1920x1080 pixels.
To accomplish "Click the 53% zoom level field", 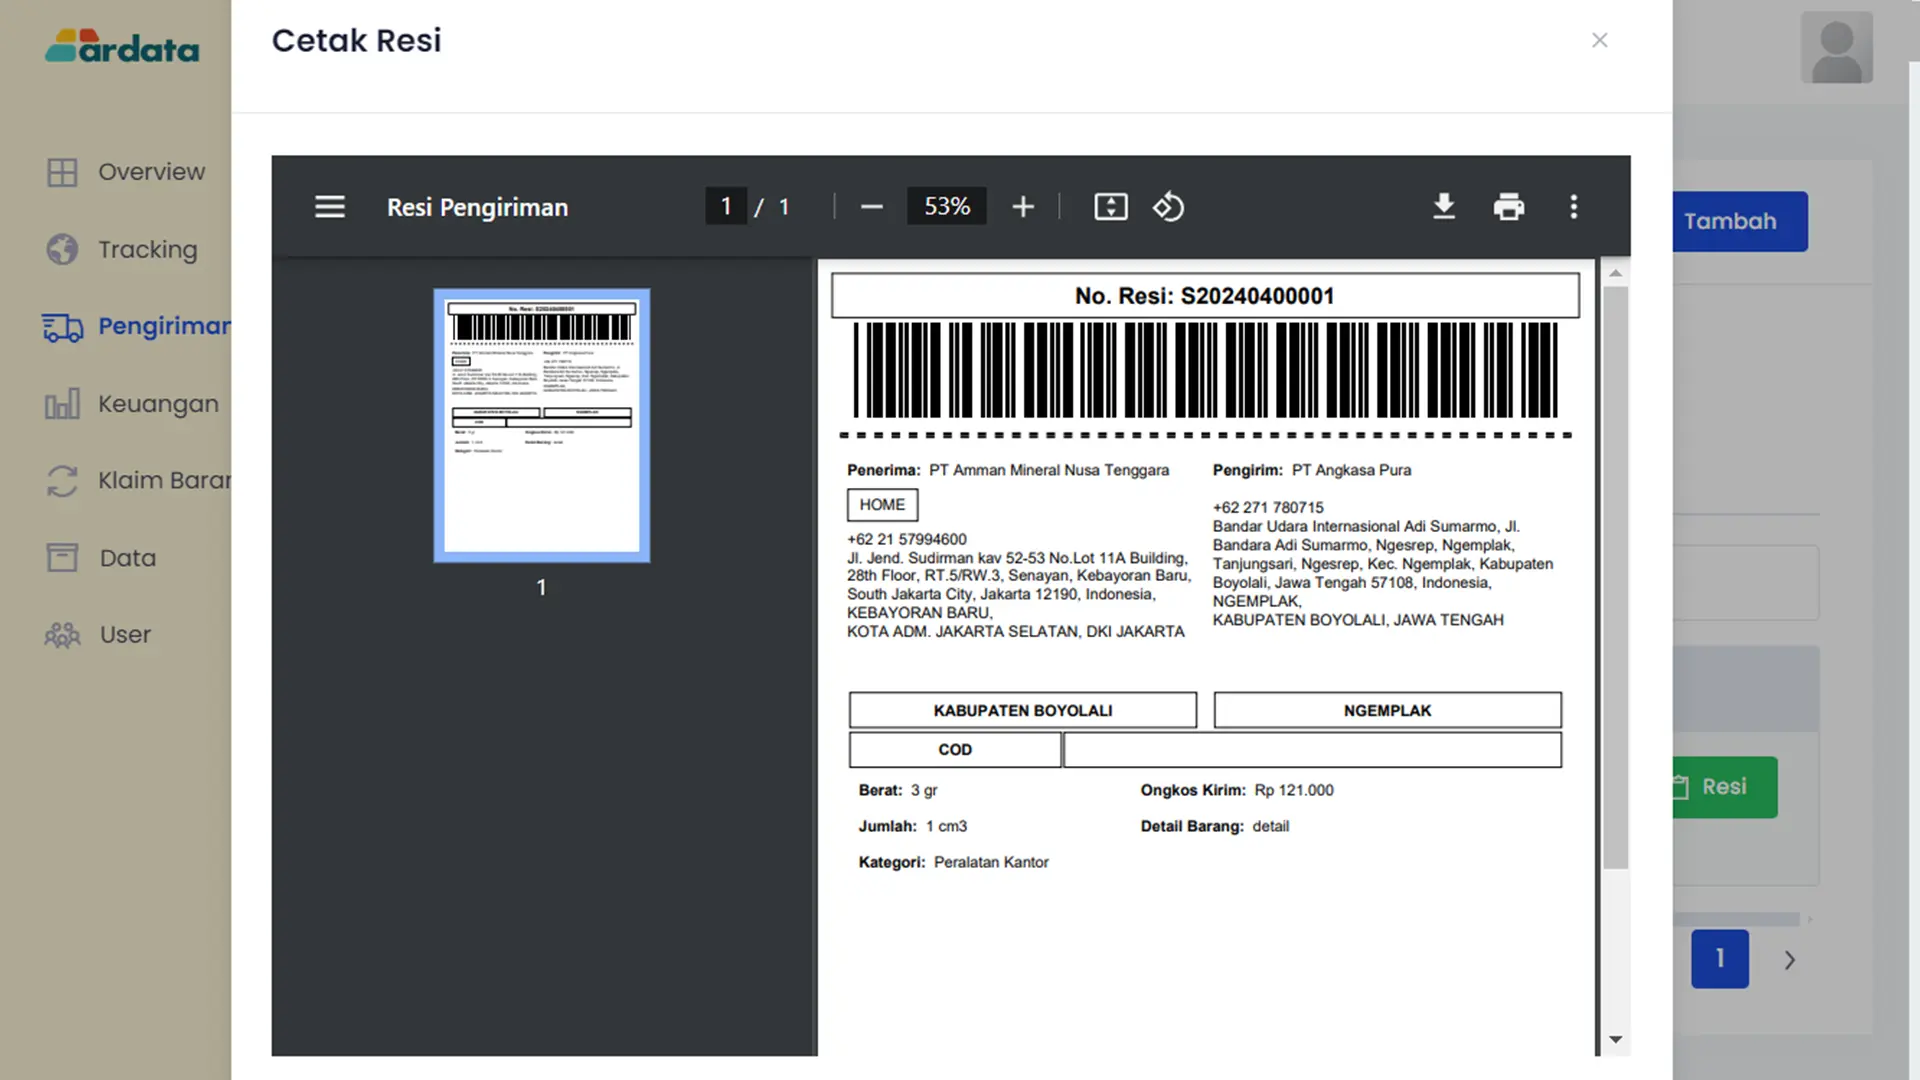I will (x=946, y=207).
